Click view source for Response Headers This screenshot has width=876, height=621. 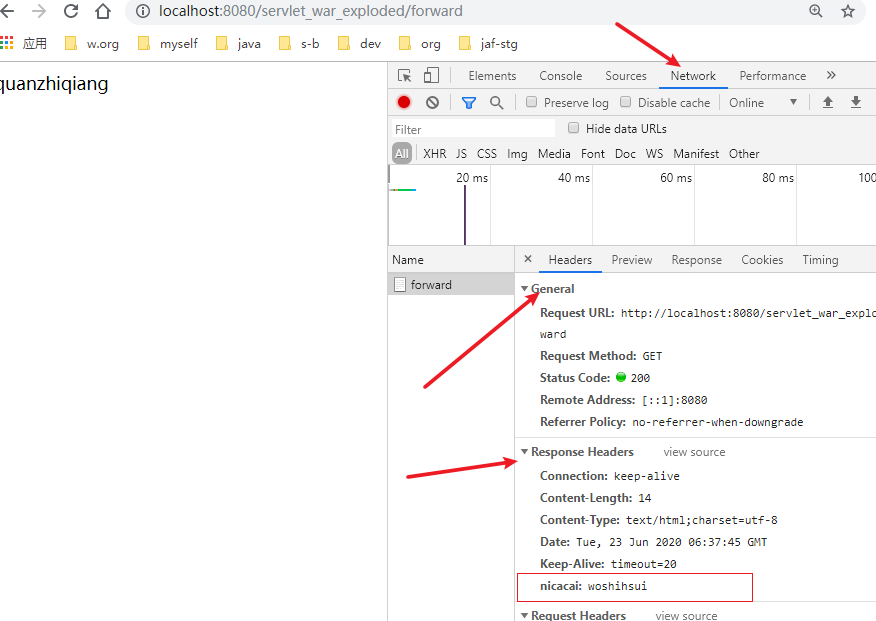694,452
